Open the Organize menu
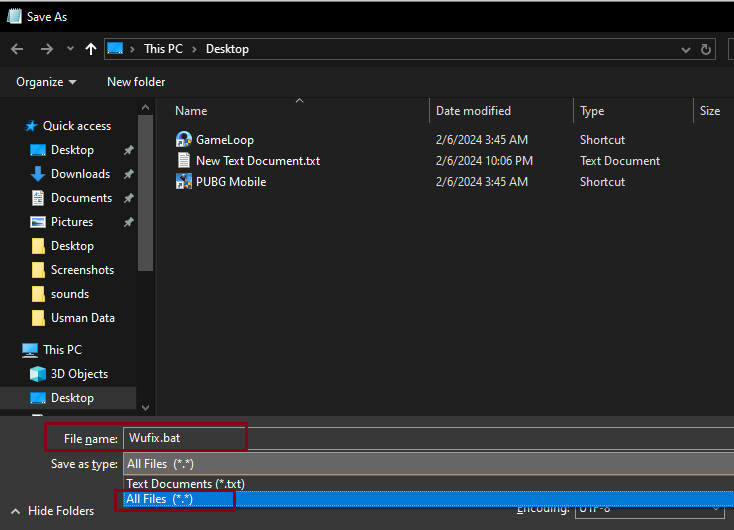Viewport: 734px width, 530px height. pos(46,82)
